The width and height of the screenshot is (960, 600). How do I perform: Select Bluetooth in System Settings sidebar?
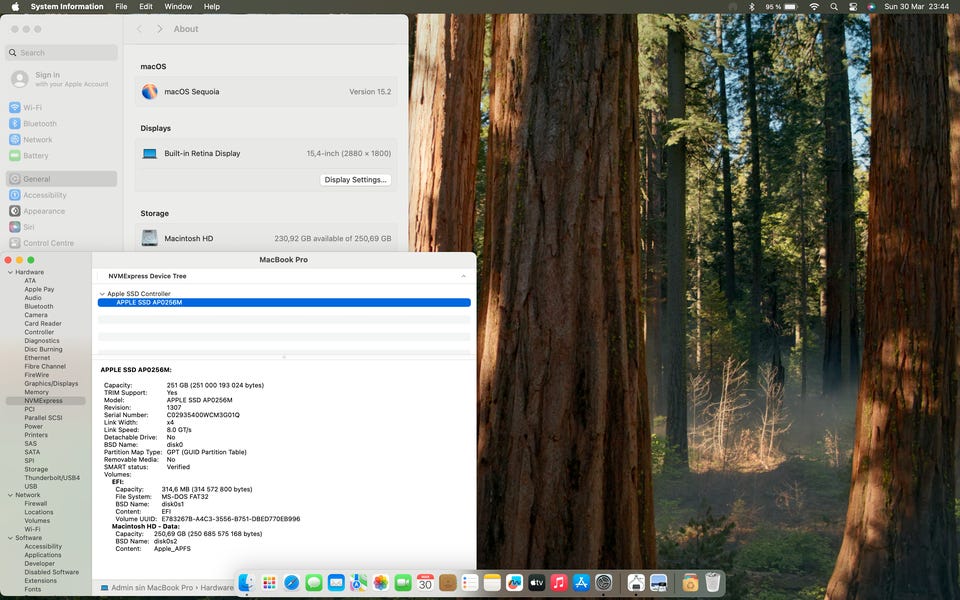click(40, 124)
